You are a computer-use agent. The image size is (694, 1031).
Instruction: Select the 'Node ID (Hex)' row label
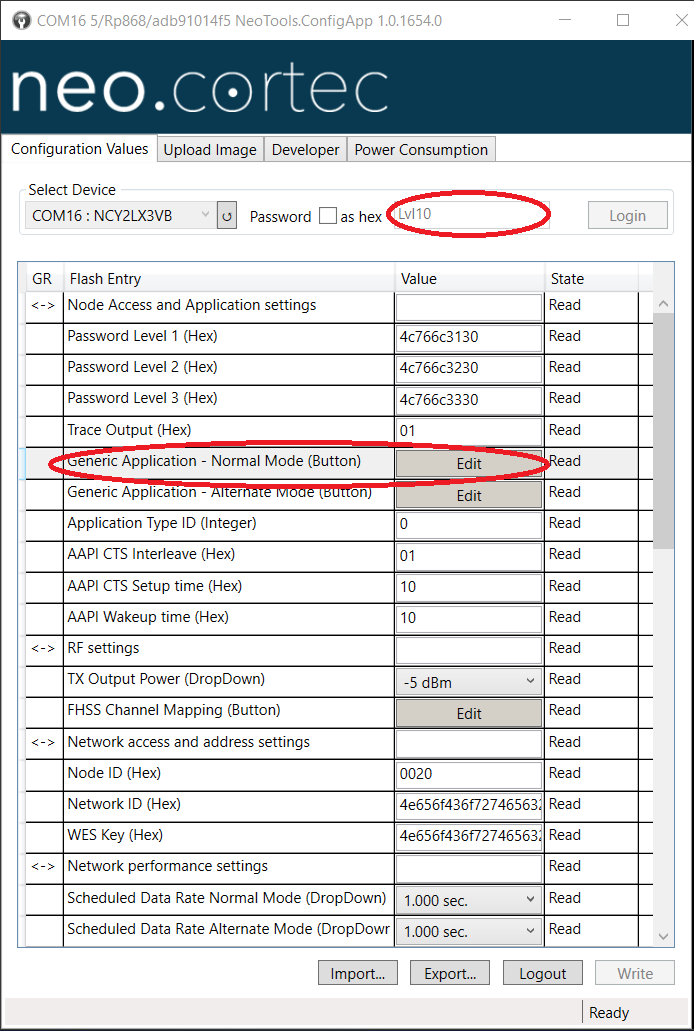click(114, 773)
